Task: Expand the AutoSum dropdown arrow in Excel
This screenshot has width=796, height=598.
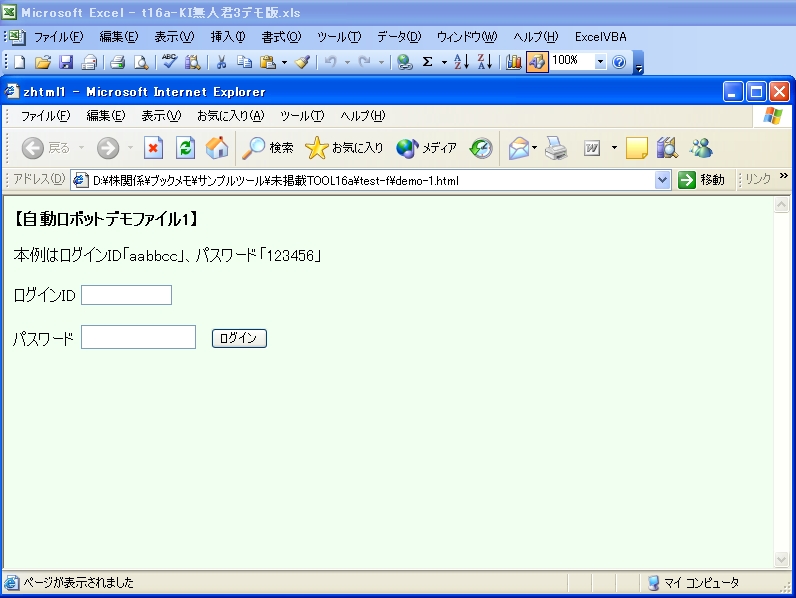Action: click(x=444, y=62)
